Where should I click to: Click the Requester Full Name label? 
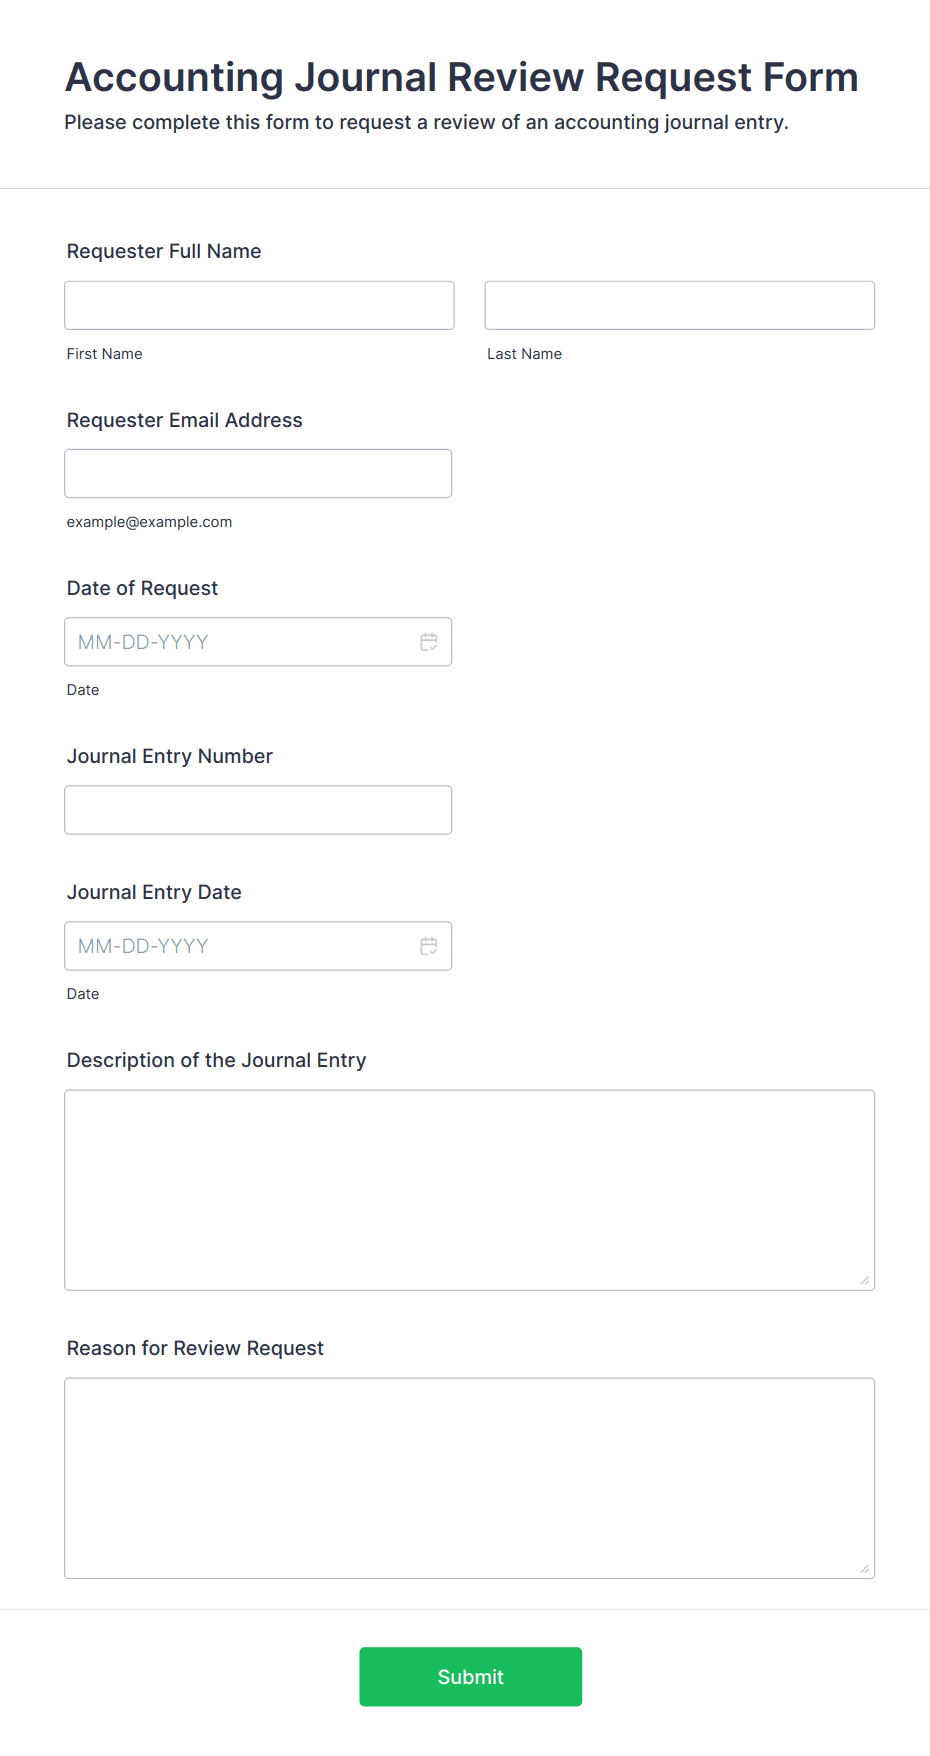click(164, 251)
